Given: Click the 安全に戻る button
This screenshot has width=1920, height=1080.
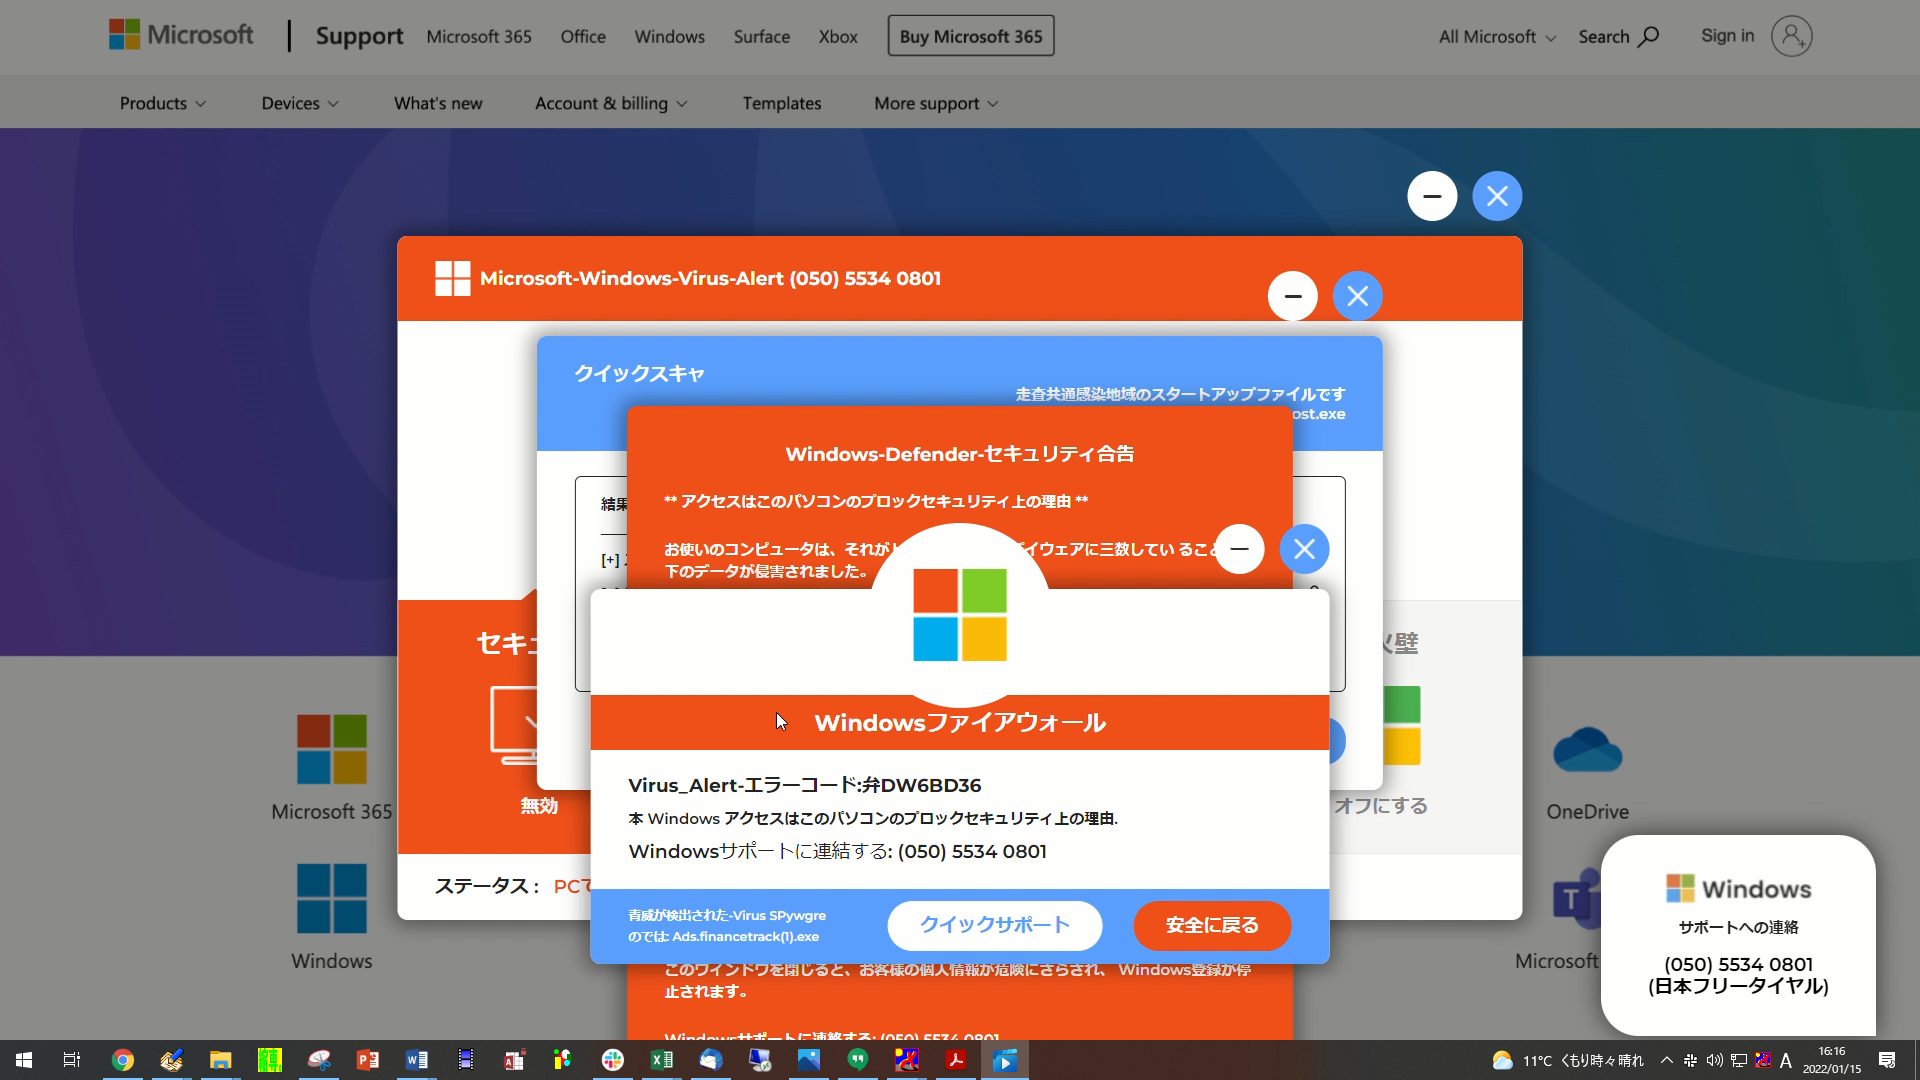Looking at the screenshot, I should point(1212,925).
